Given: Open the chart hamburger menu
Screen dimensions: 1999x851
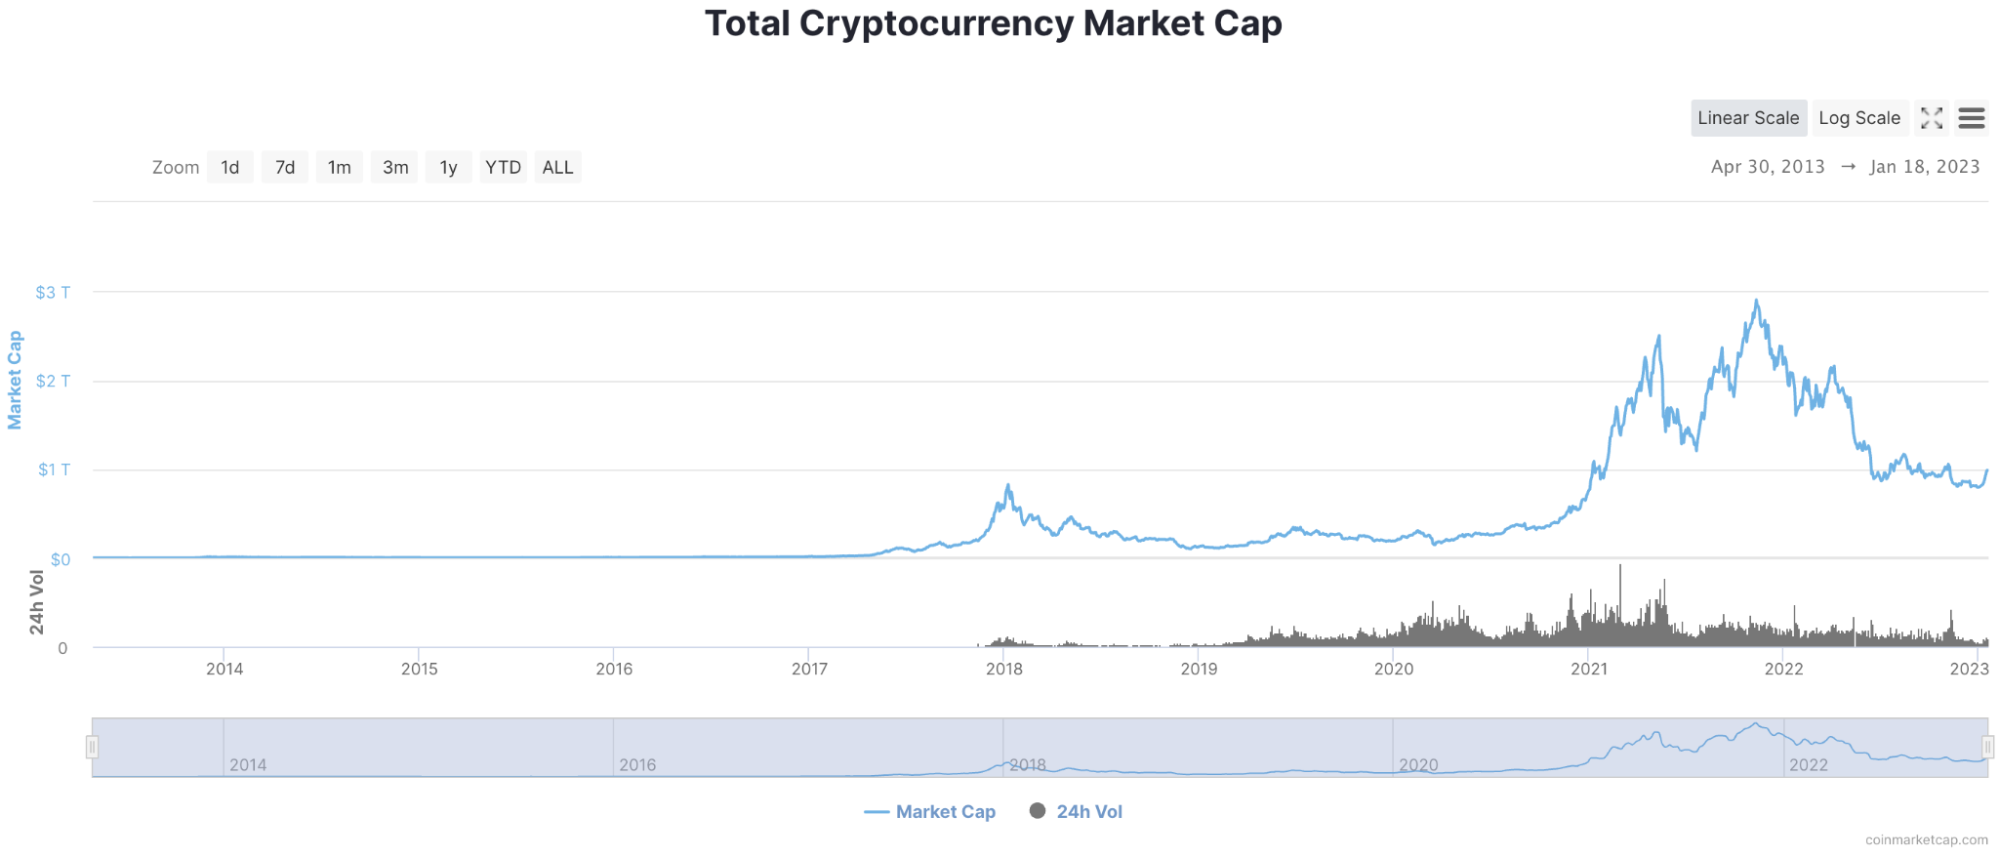Looking at the screenshot, I should 1971,118.
